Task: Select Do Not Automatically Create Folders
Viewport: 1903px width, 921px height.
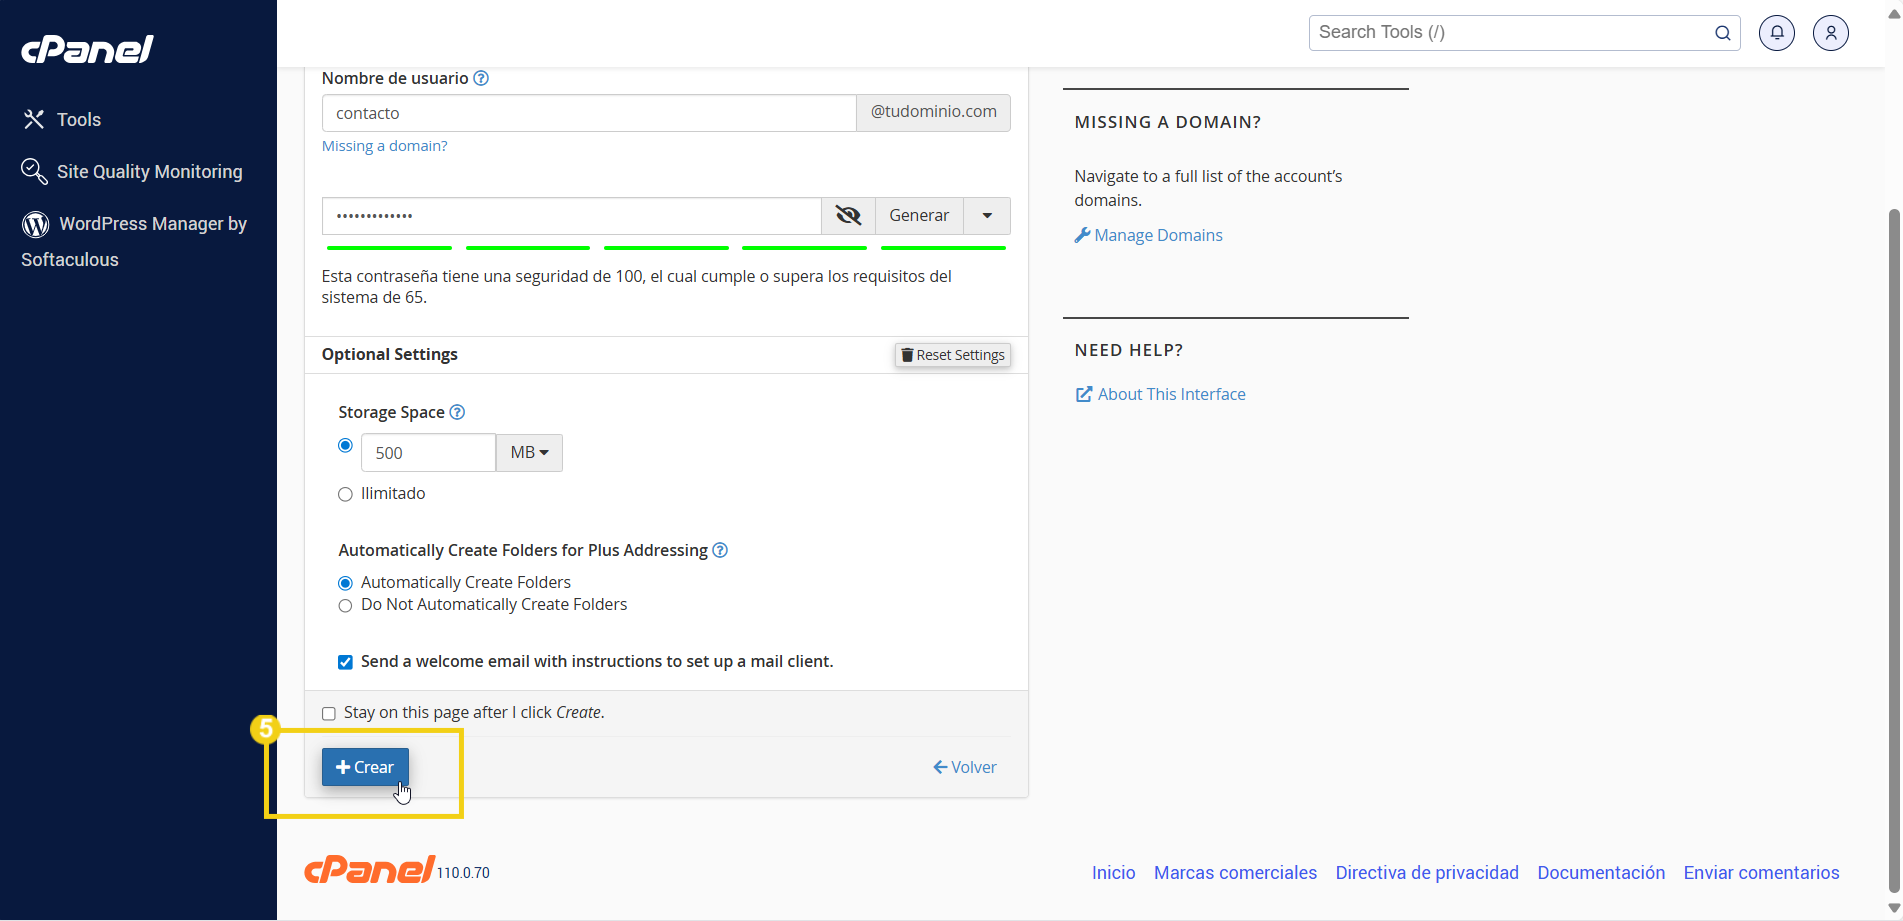Action: coord(345,605)
